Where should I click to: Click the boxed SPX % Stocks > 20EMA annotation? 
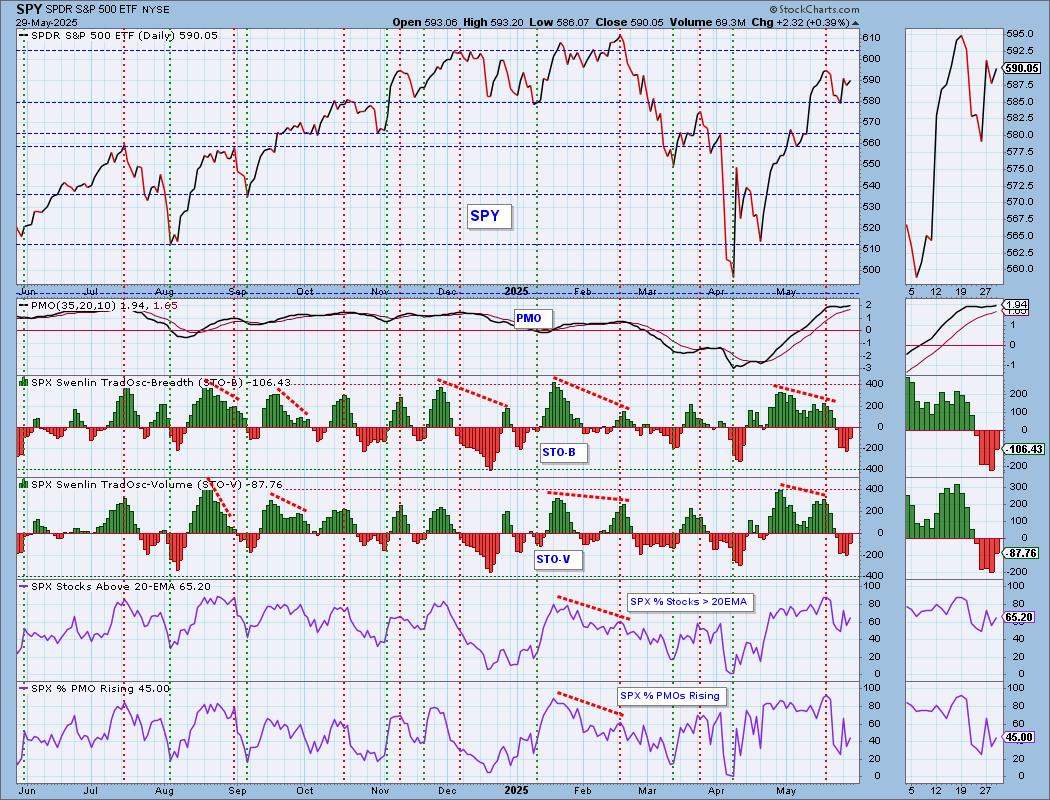point(688,602)
